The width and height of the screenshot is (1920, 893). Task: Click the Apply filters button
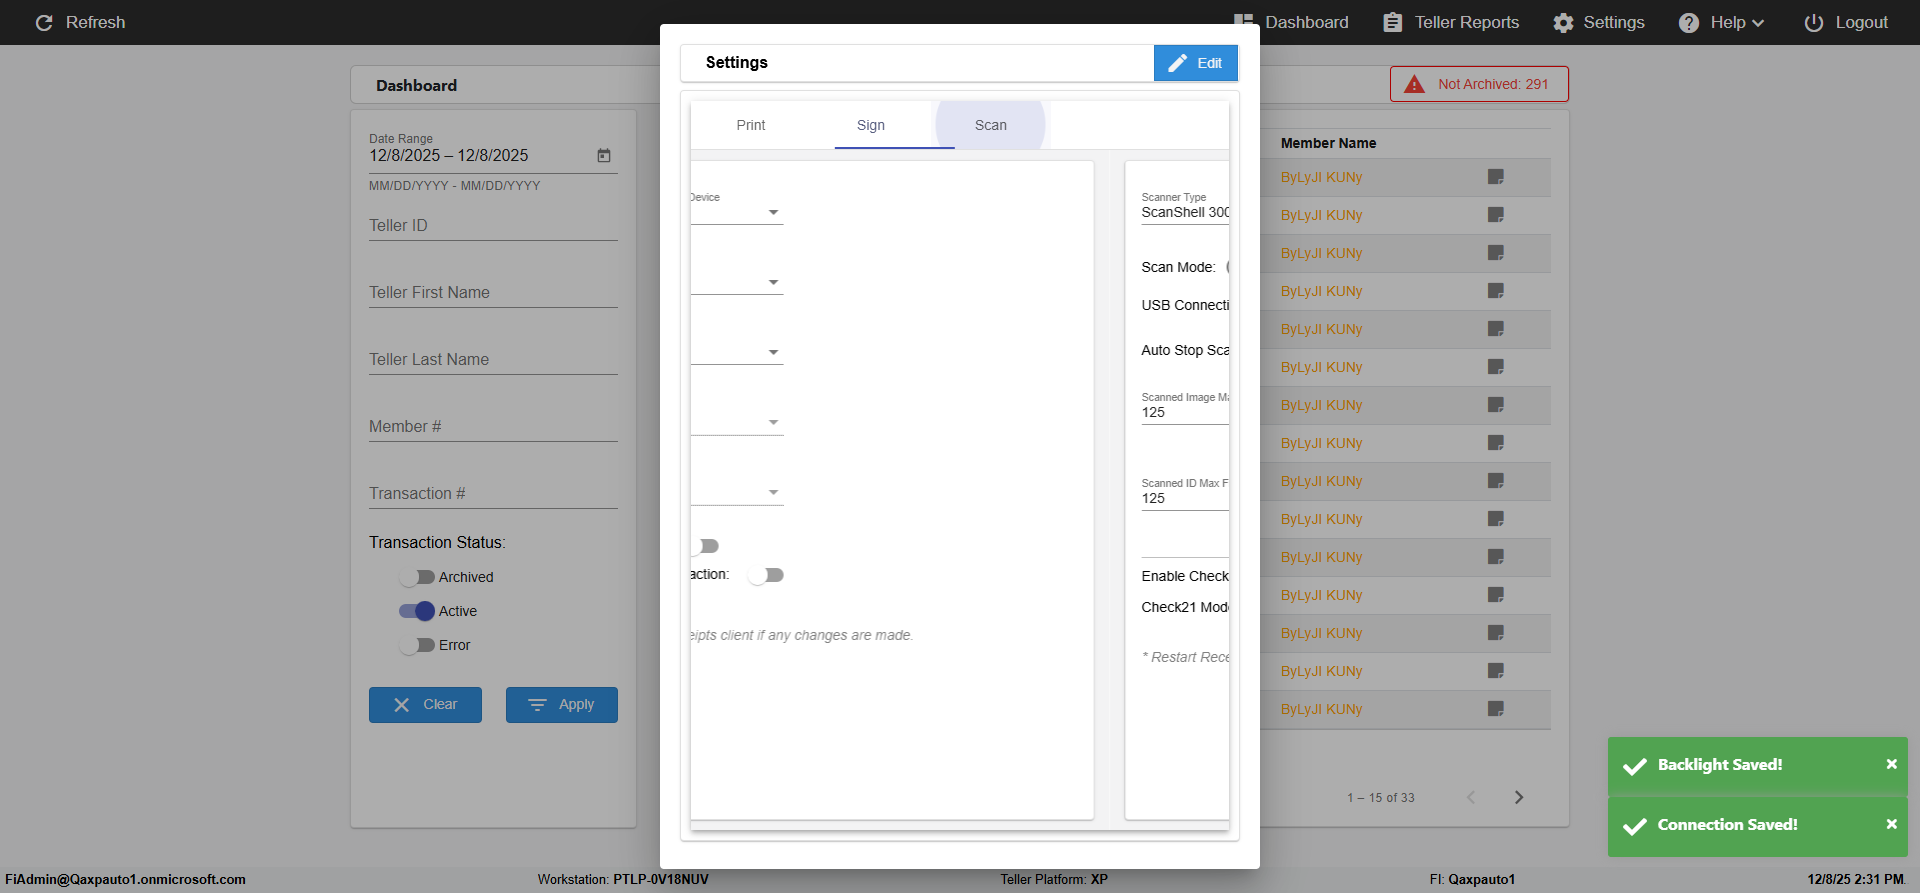[x=562, y=705]
